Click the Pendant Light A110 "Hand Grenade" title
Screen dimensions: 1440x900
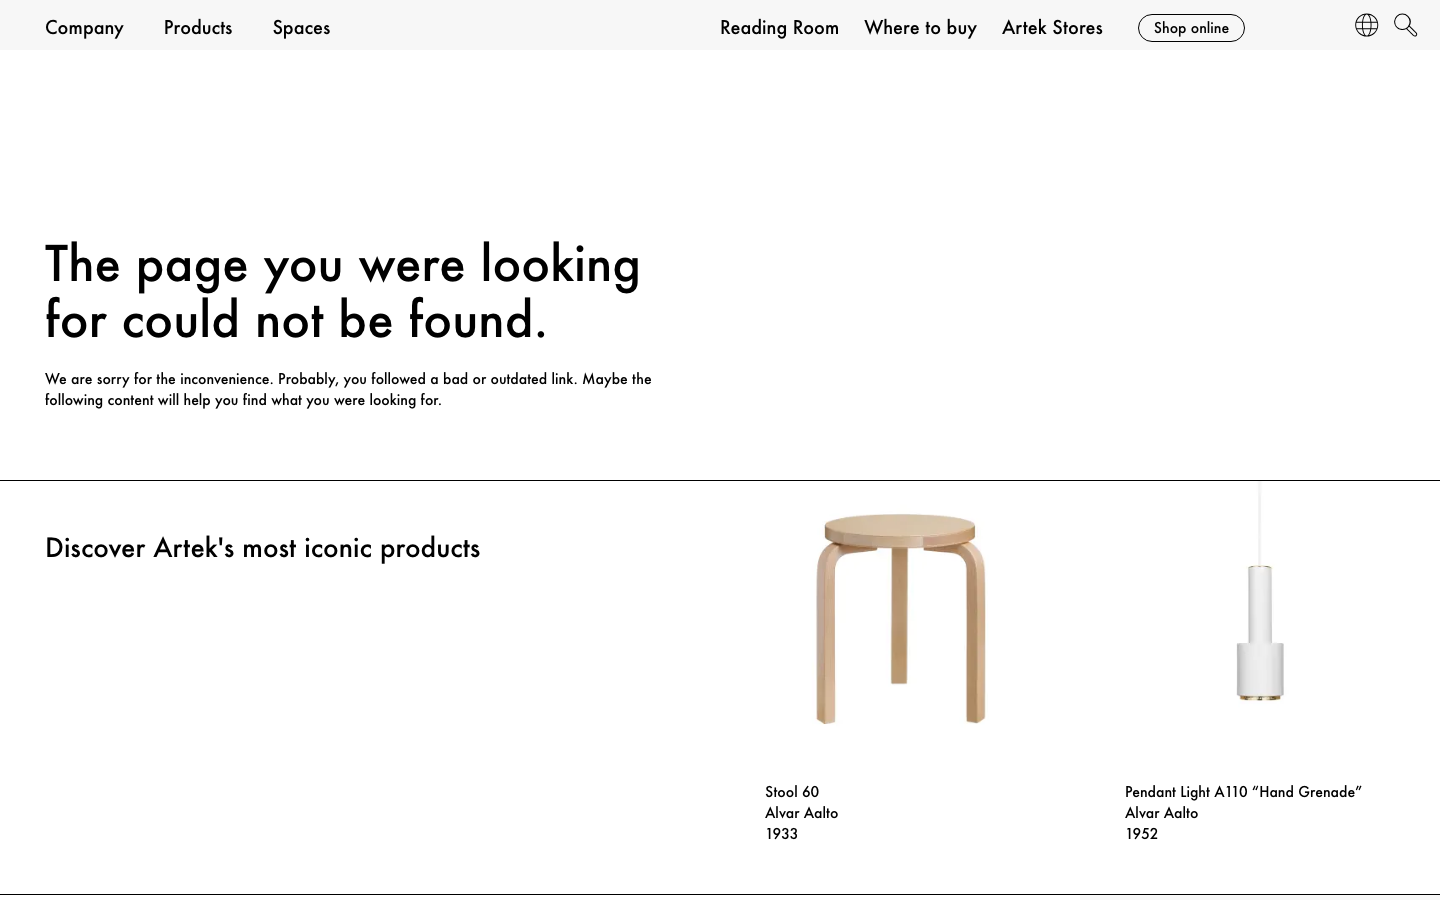tap(1243, 792)
